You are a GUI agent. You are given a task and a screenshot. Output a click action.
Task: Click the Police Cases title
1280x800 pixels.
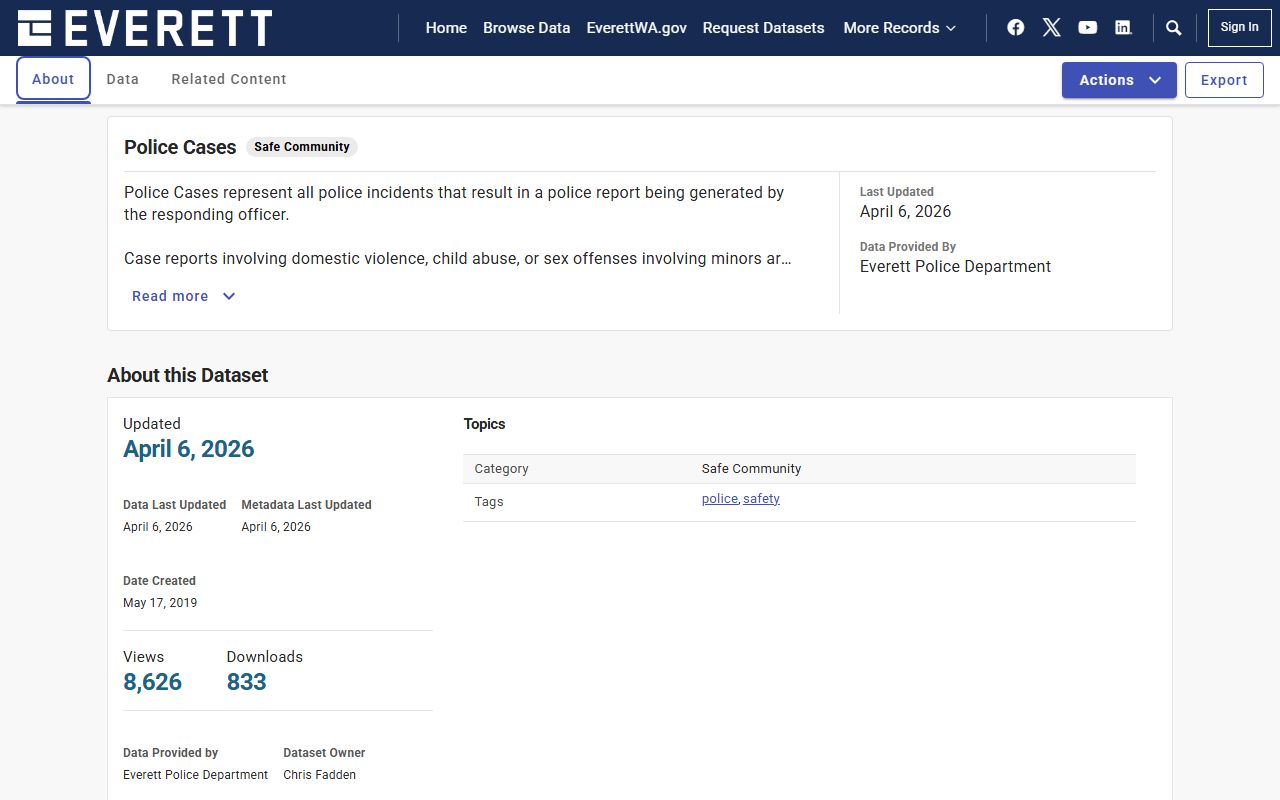tap(180, 147)
